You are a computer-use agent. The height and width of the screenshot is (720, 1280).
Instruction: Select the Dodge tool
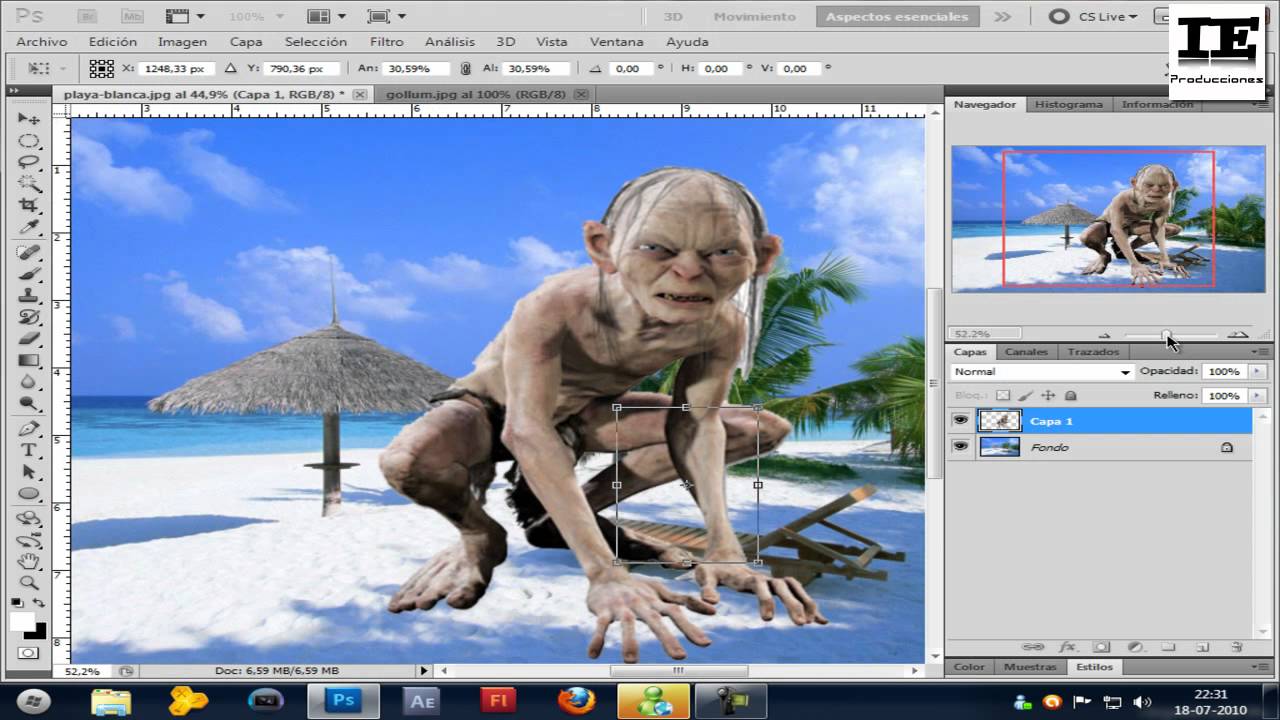[x=29, y=404]
